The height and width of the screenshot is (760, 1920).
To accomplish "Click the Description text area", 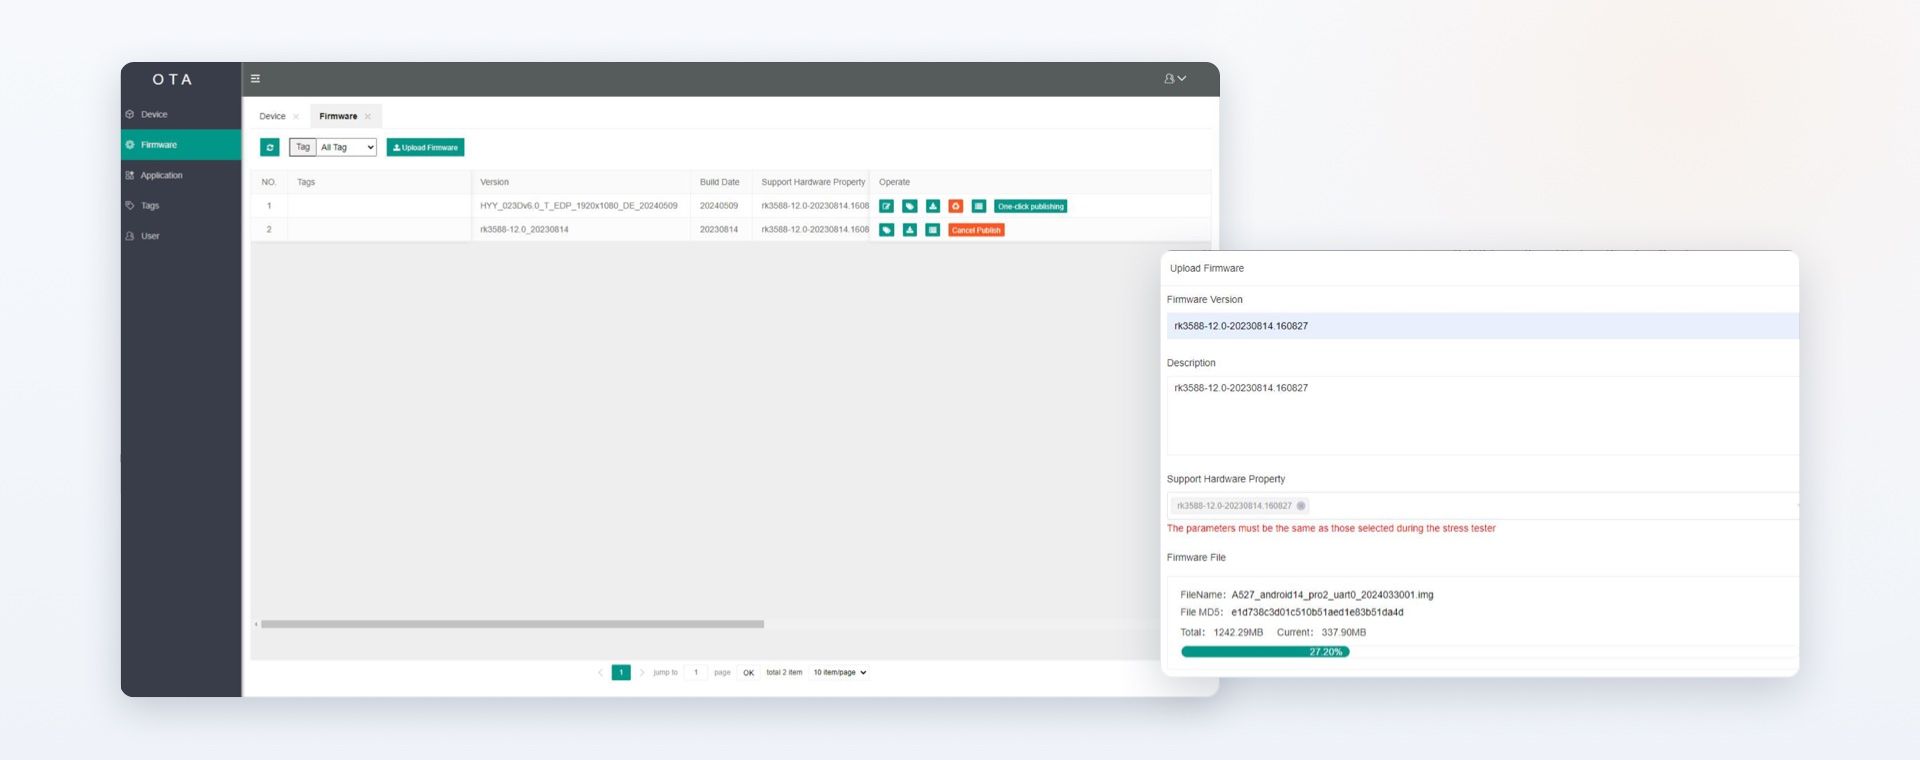I will point(1482,415).
